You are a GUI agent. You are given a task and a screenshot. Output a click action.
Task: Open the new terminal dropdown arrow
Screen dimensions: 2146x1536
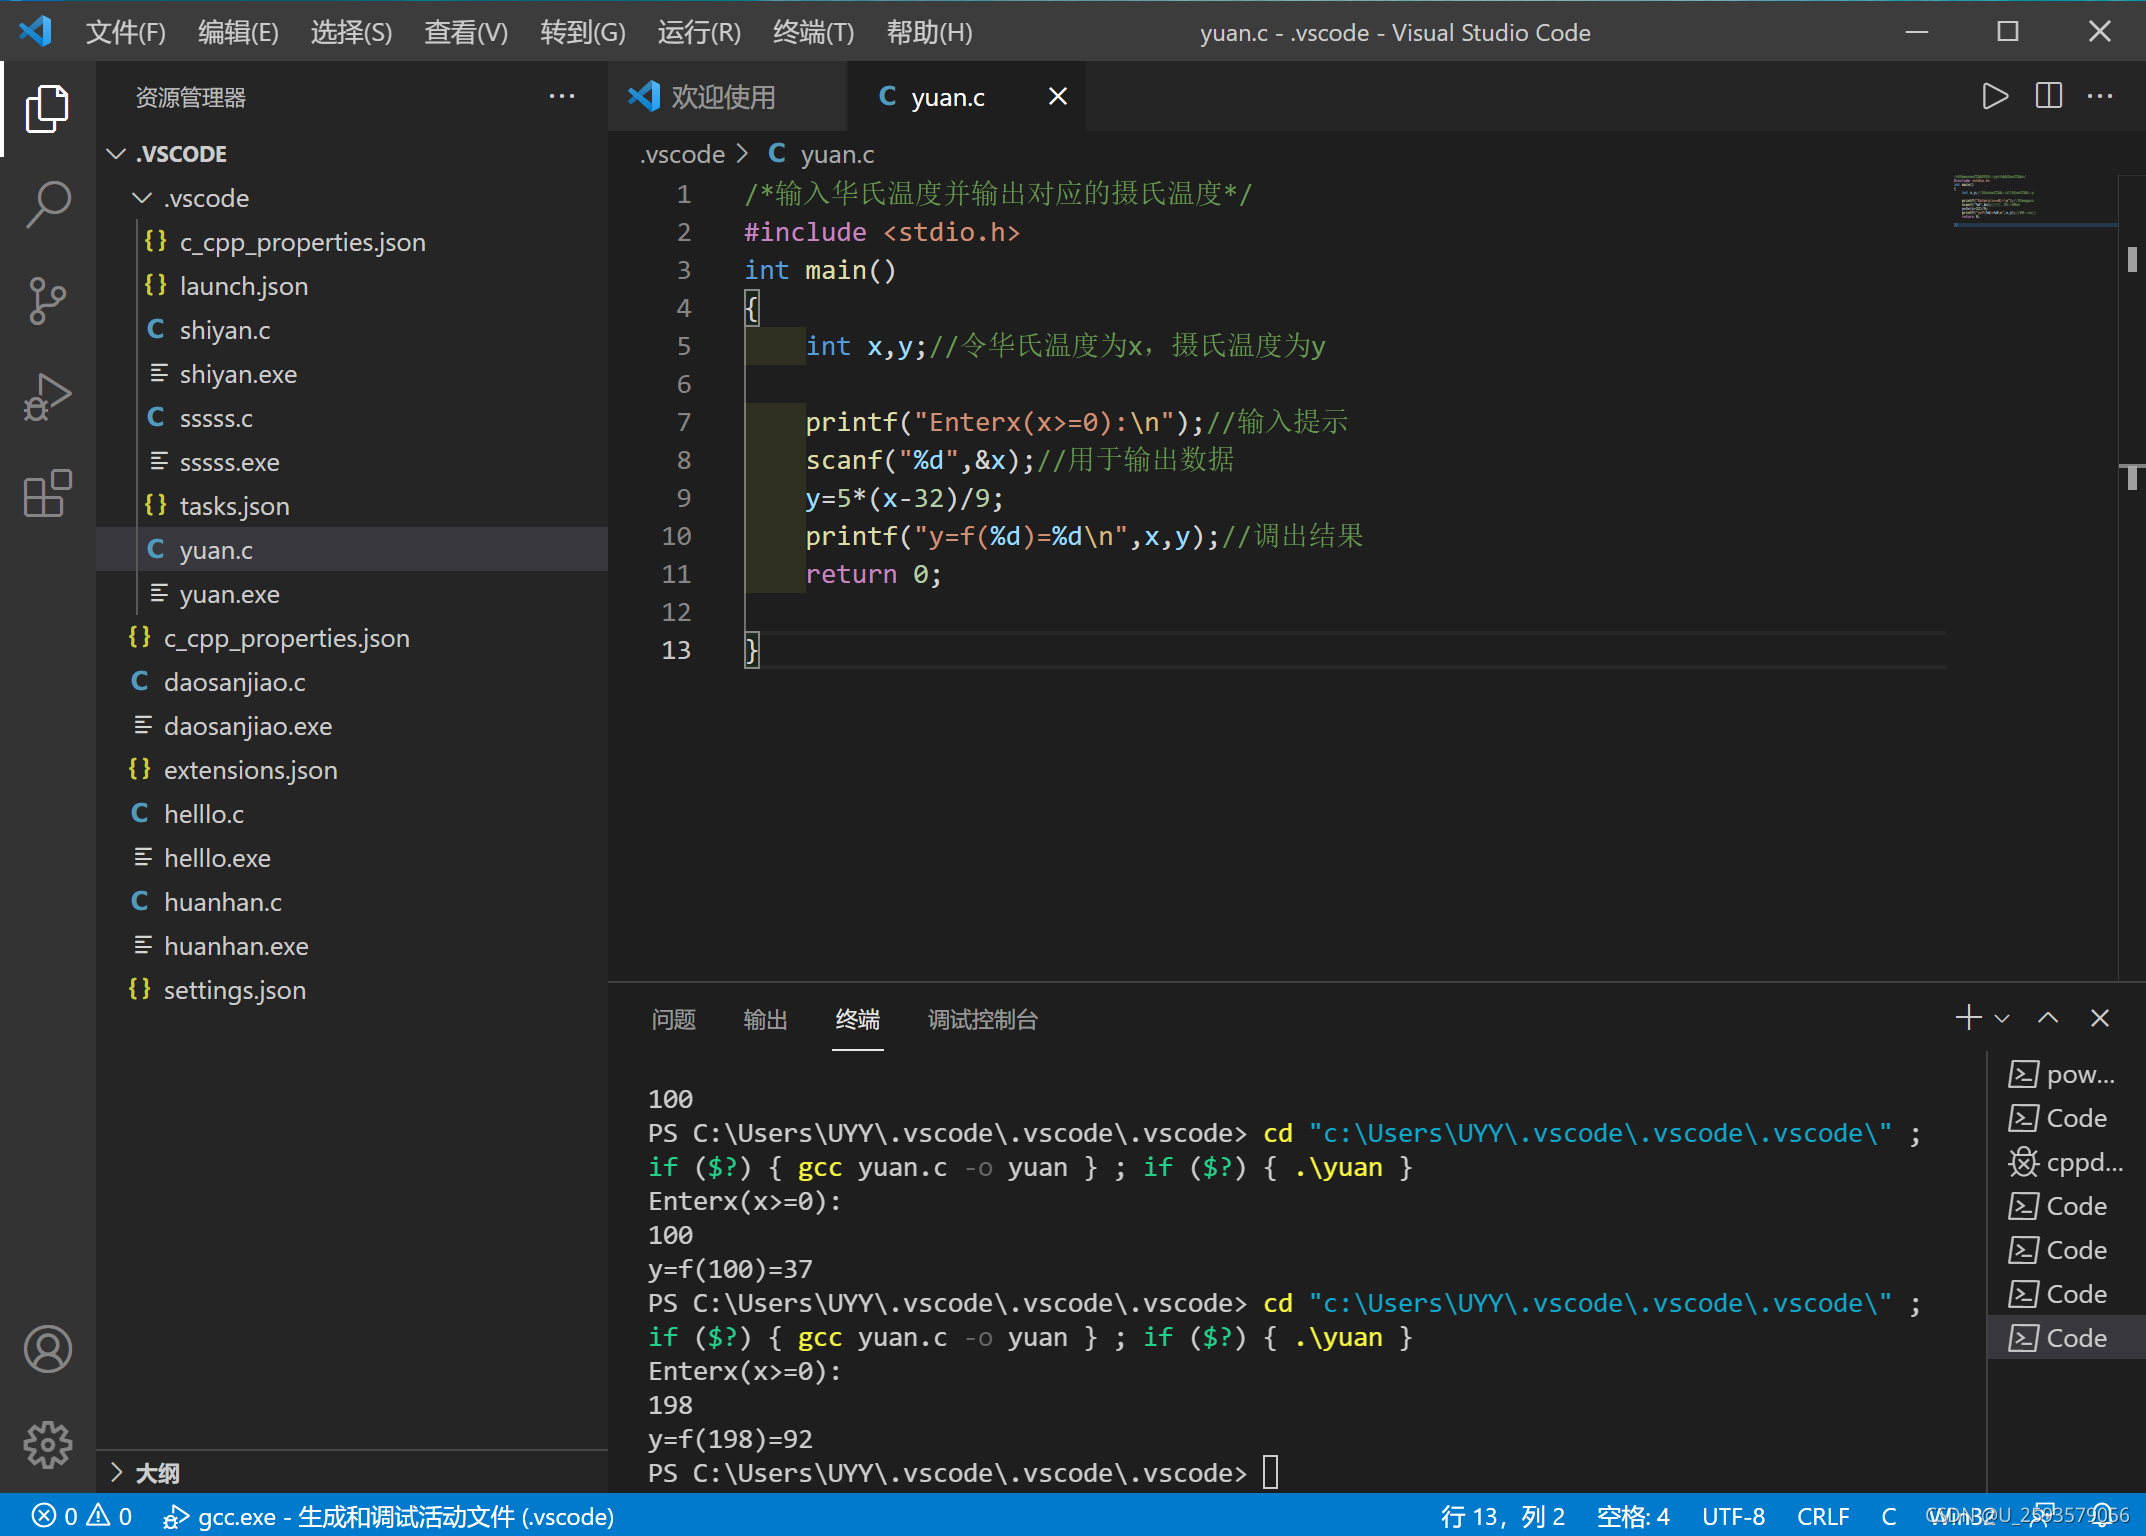point(2002,1019)
